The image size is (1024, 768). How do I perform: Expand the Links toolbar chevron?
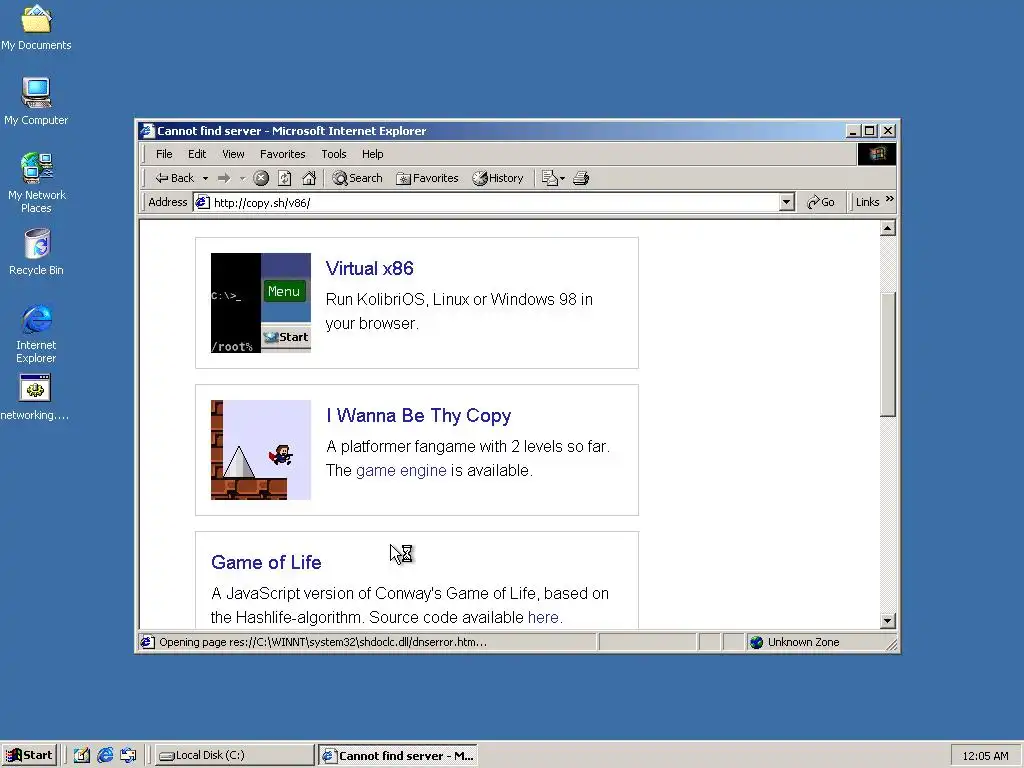click(x=889, y=199)
